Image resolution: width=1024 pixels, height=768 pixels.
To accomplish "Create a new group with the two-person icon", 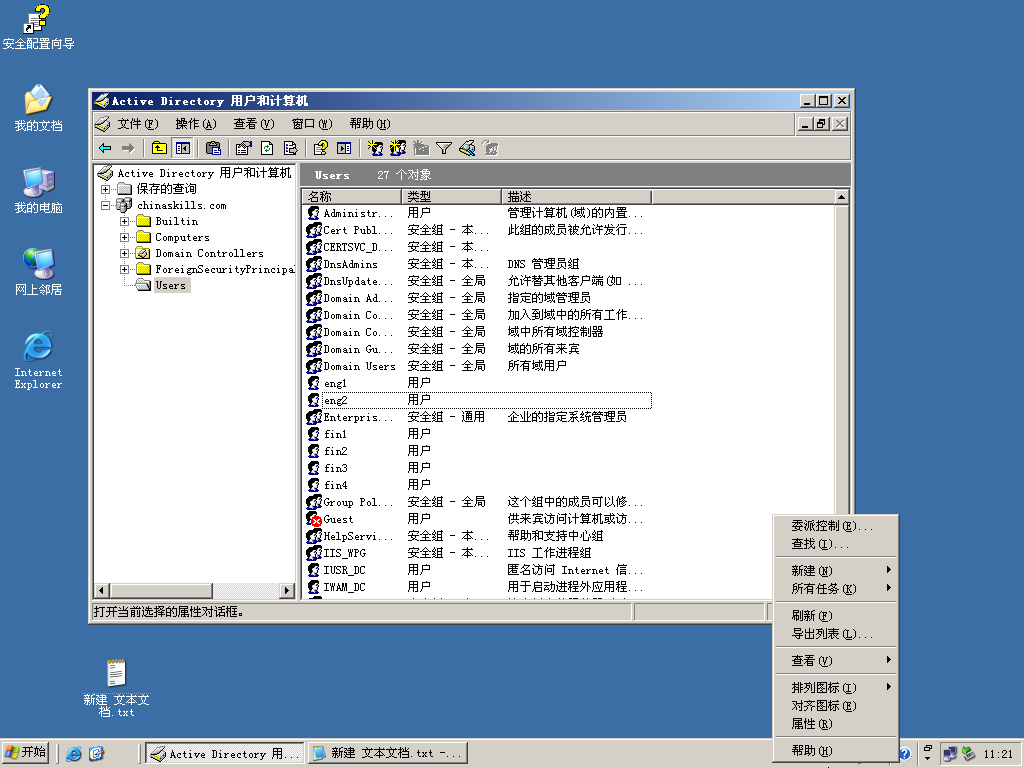I will pos(398,148).
